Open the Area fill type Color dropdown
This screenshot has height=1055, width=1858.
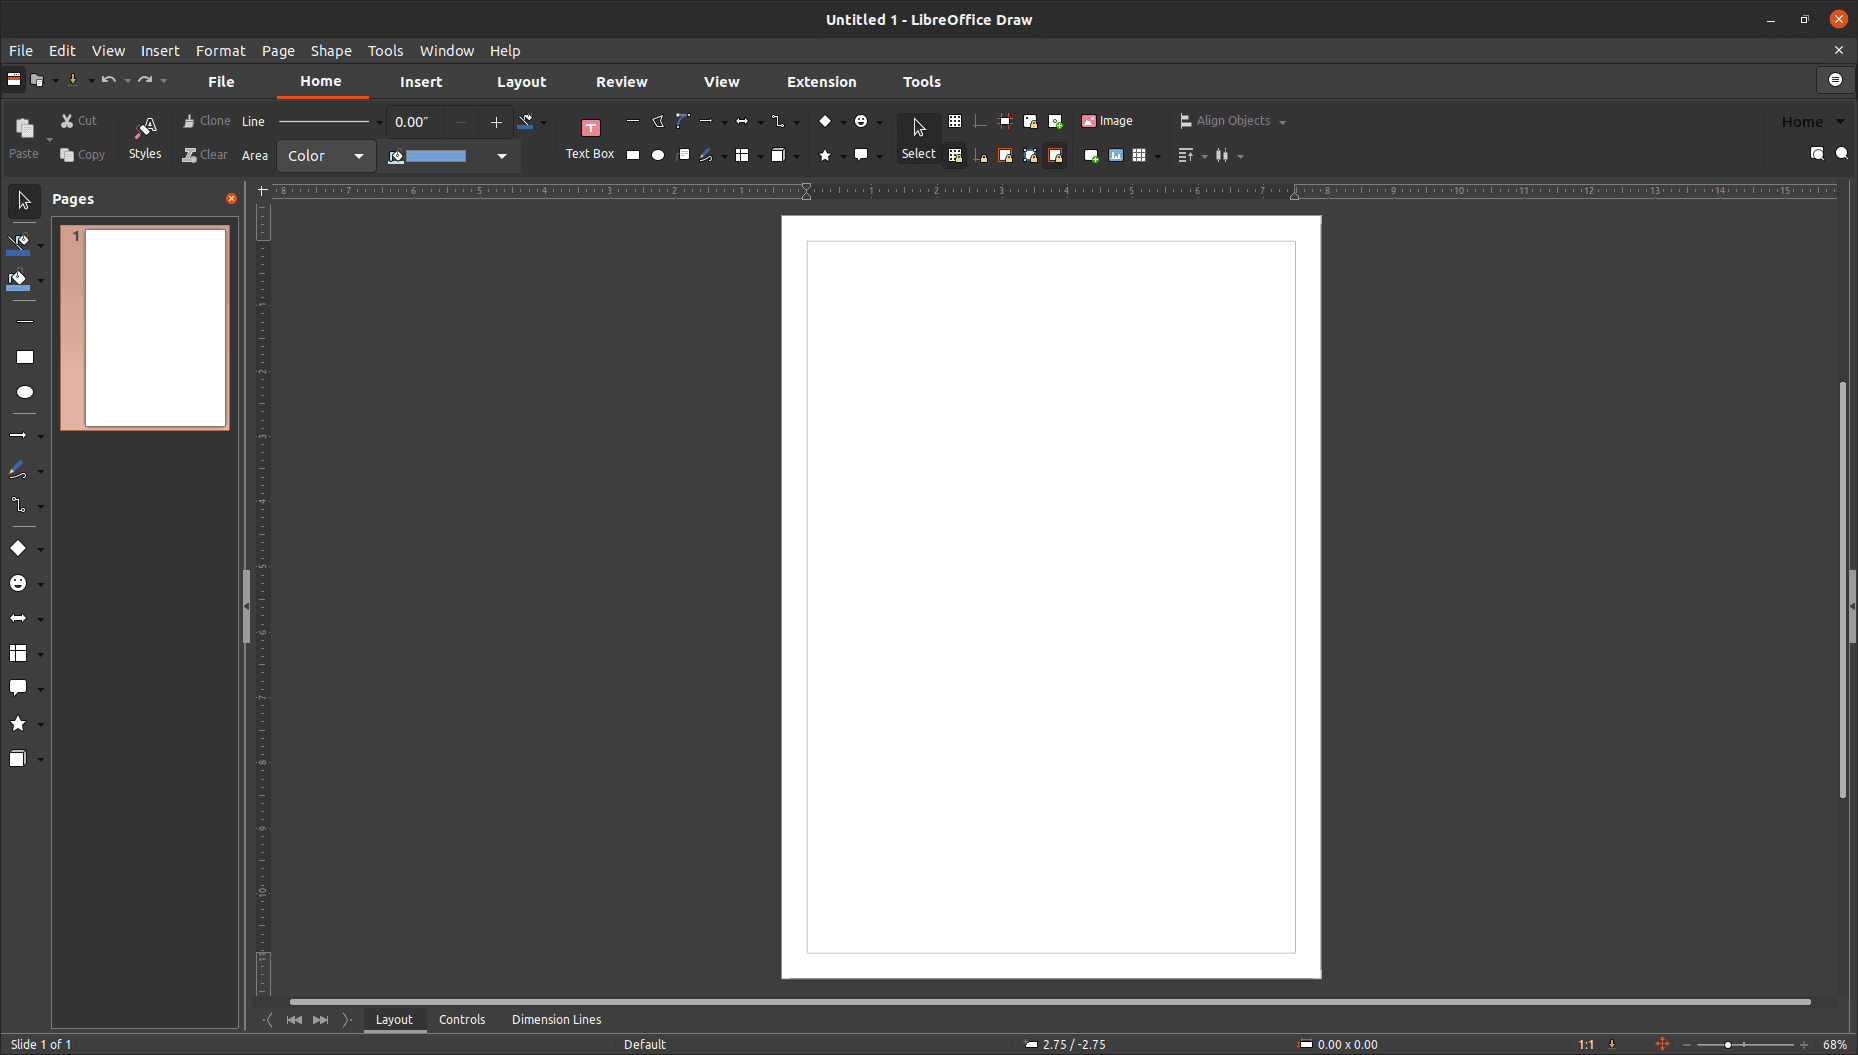326,156
